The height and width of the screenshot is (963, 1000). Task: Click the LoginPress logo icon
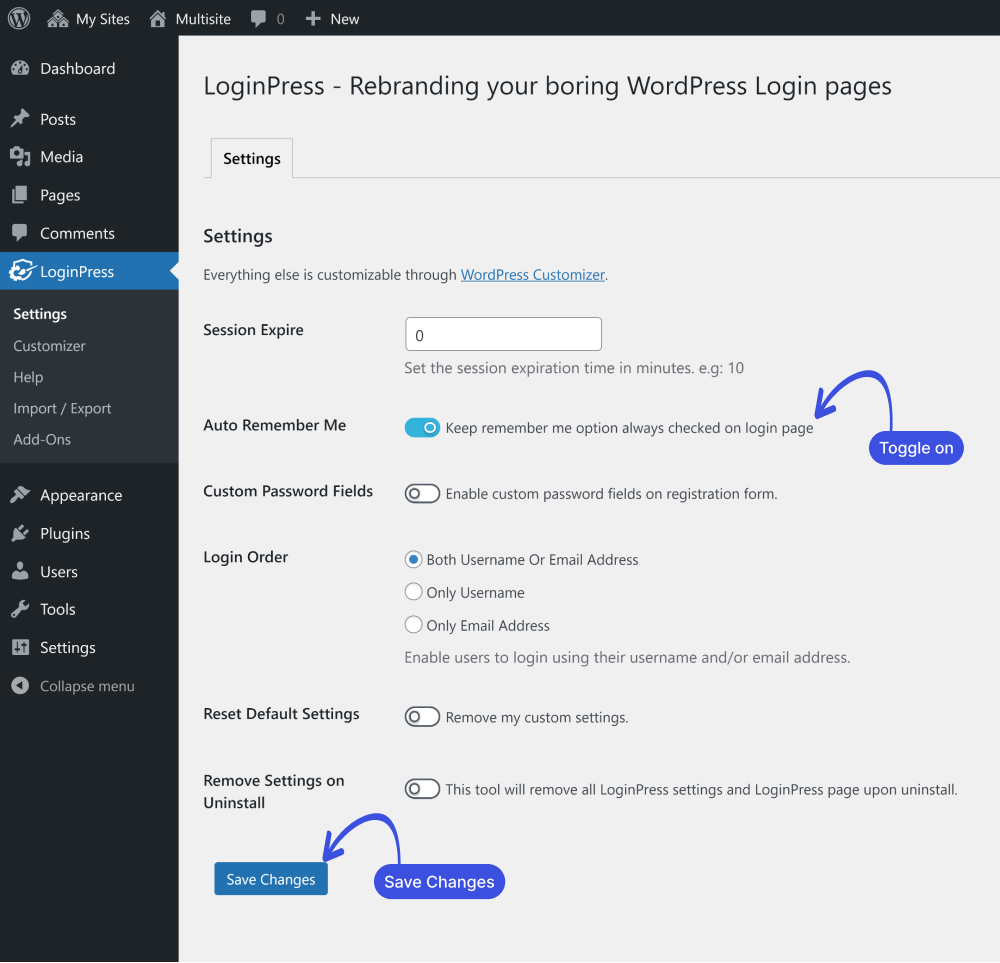(22, 271)
